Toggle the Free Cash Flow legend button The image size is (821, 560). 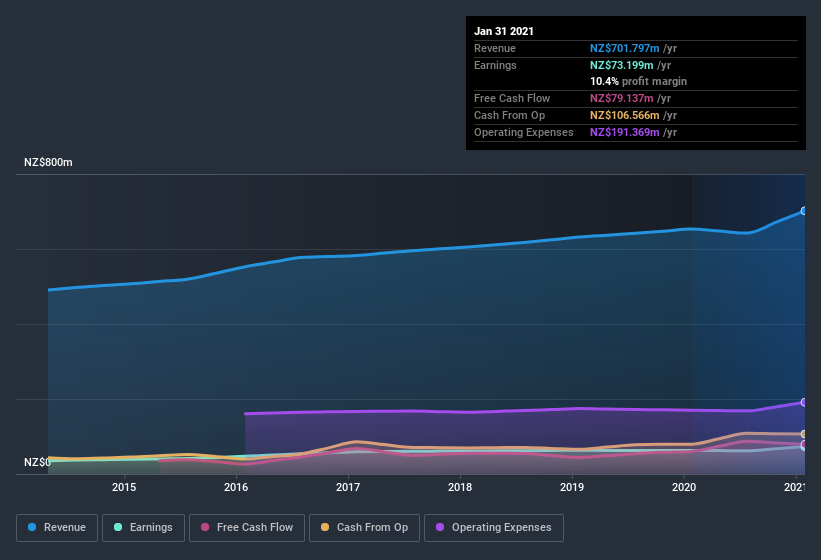[x=247, y=528]
